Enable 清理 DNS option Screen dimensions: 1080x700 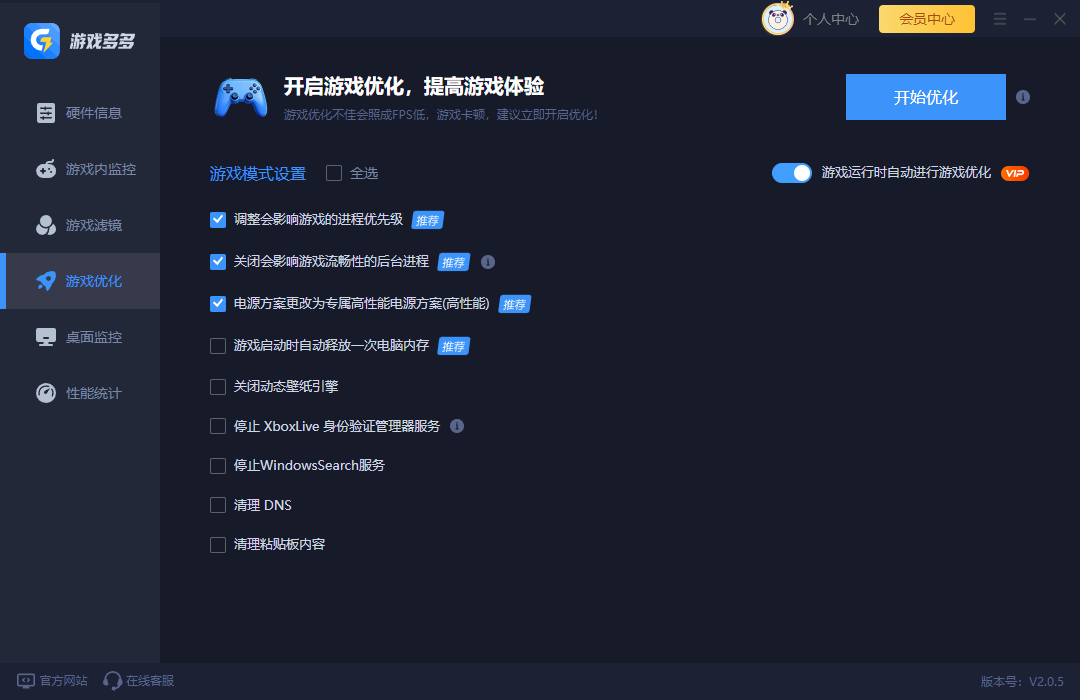(217, 505)
